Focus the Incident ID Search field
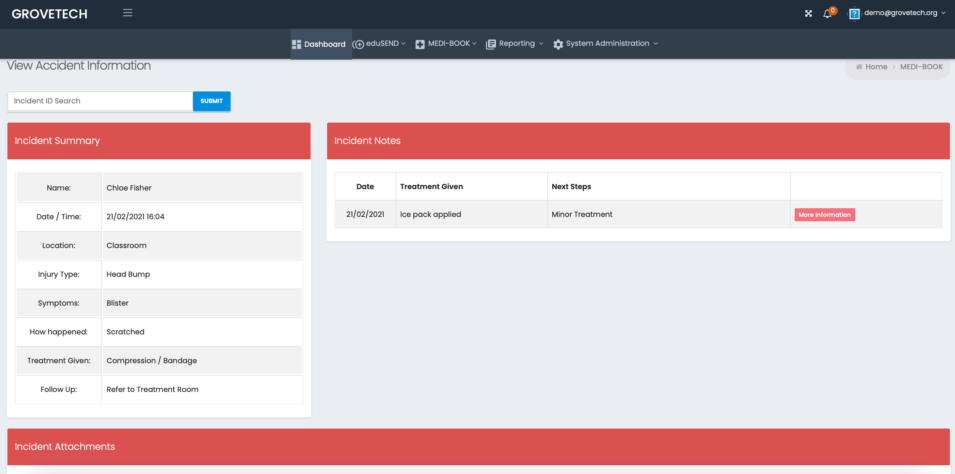This screenshot has width=955, height=474. click(x=100, y=101)
